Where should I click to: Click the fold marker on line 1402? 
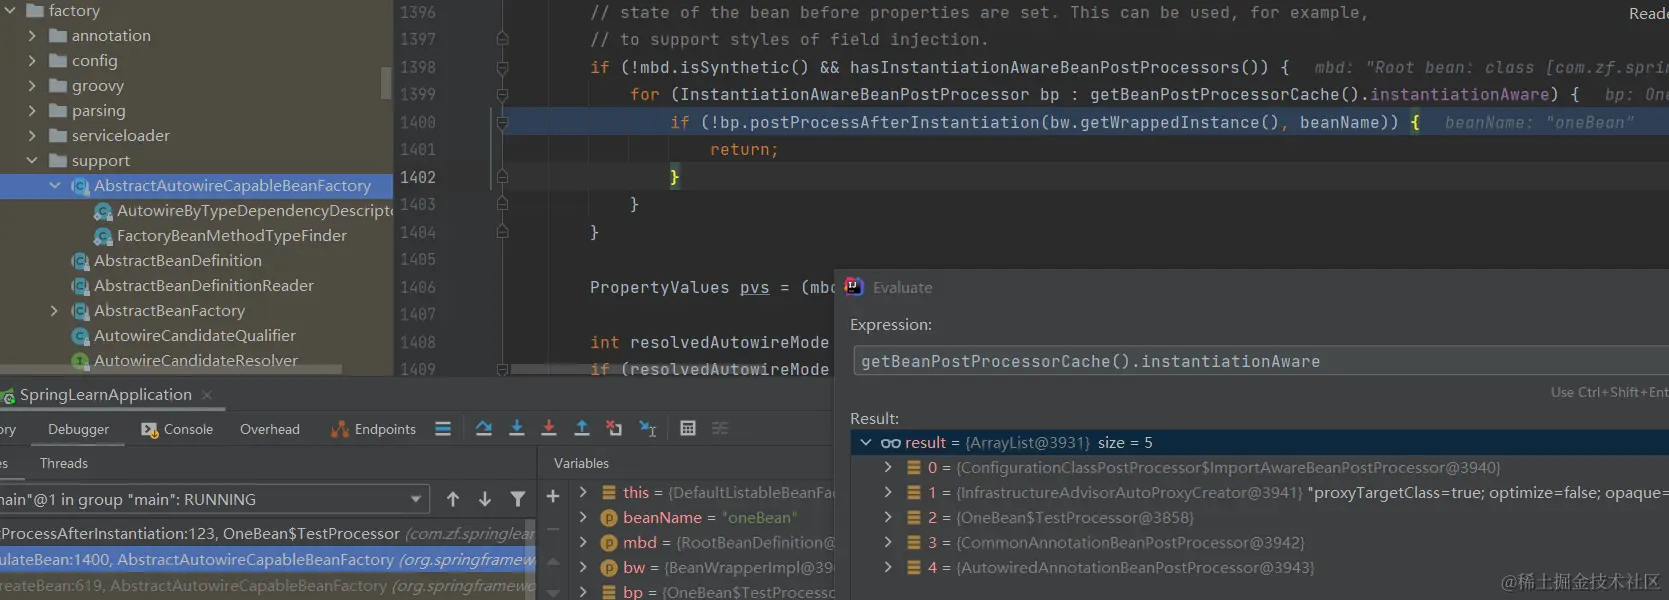pos(503,177)
